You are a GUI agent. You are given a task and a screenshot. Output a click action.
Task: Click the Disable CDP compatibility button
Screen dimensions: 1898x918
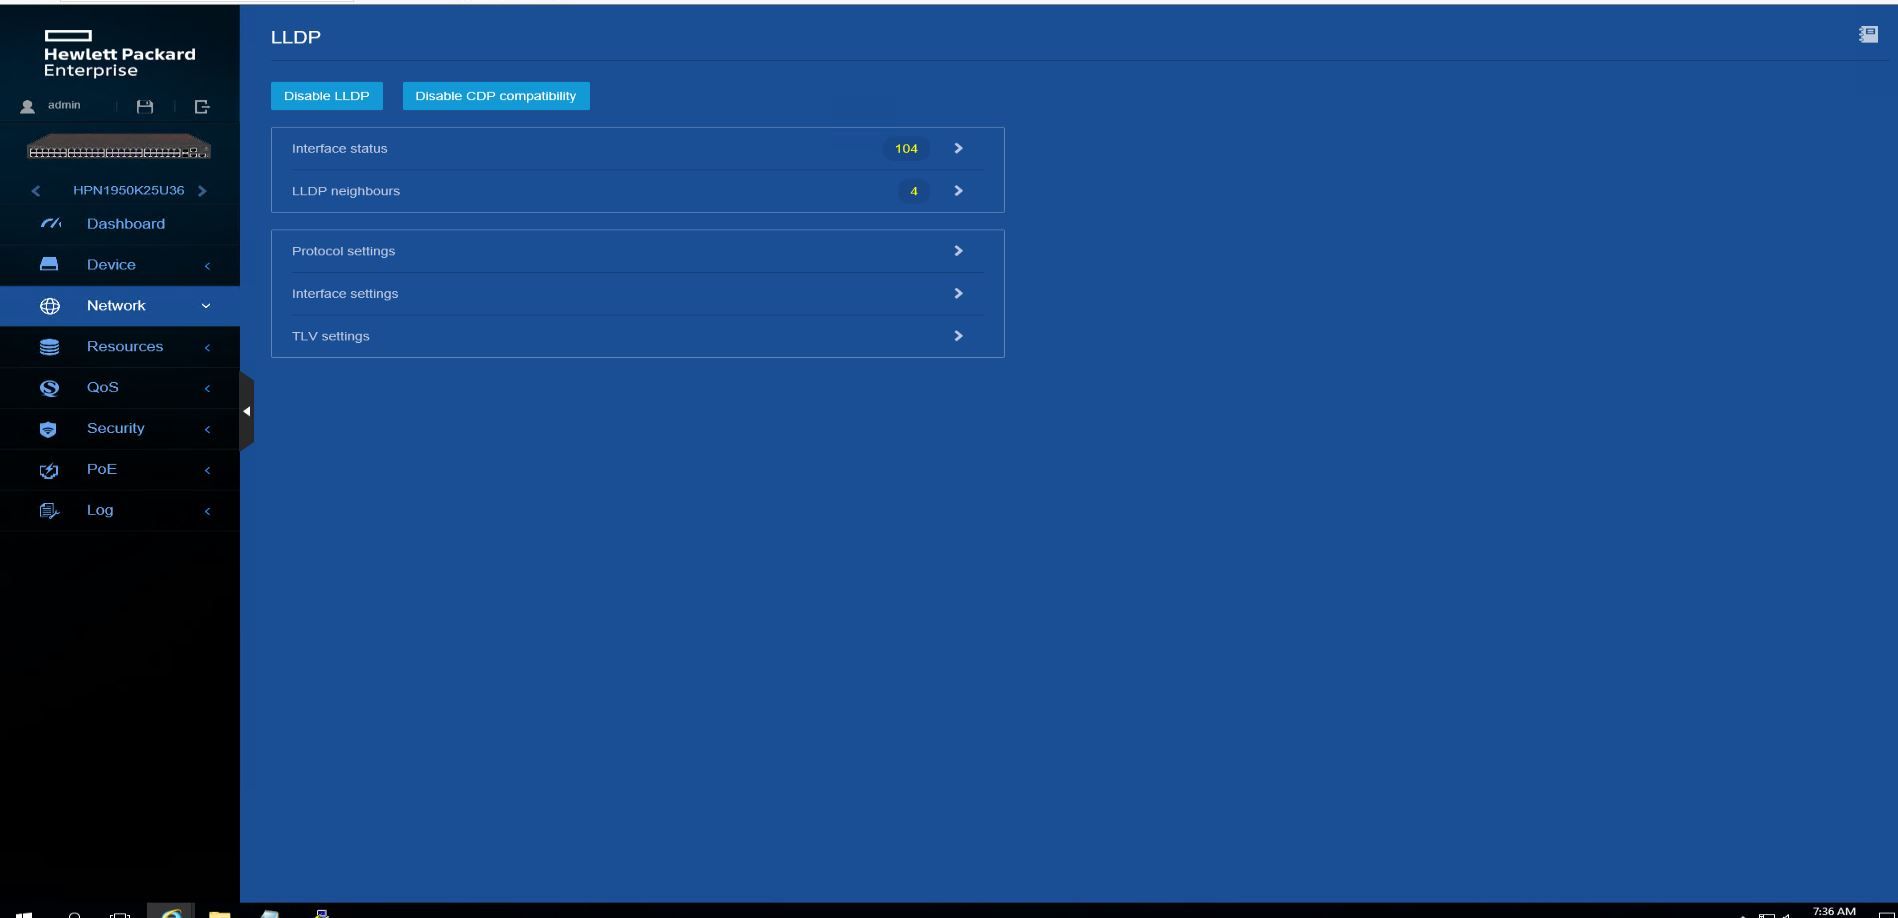[x=496, y=96]
